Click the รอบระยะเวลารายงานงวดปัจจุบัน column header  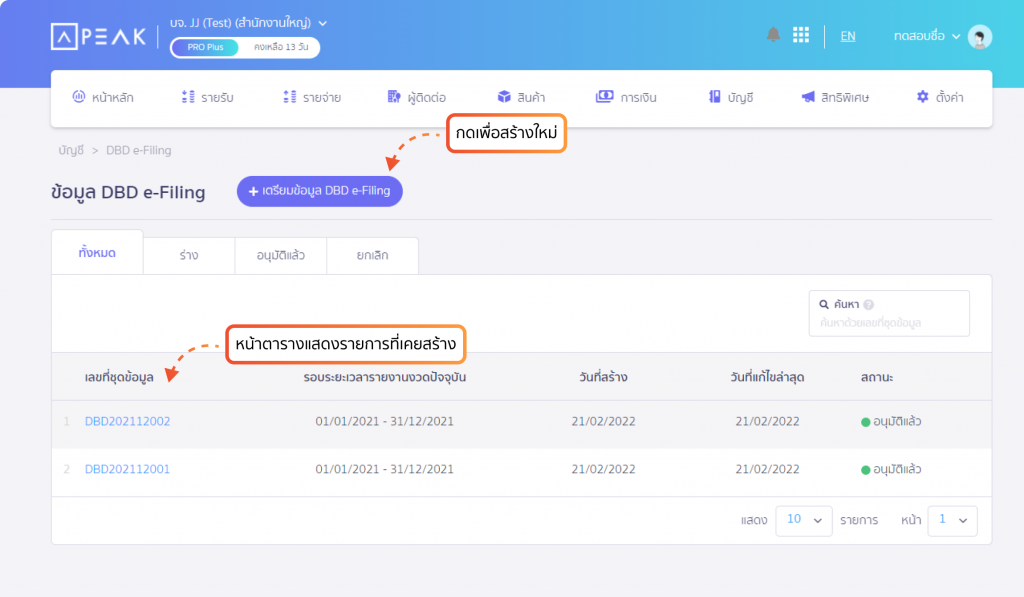point(385,378)
